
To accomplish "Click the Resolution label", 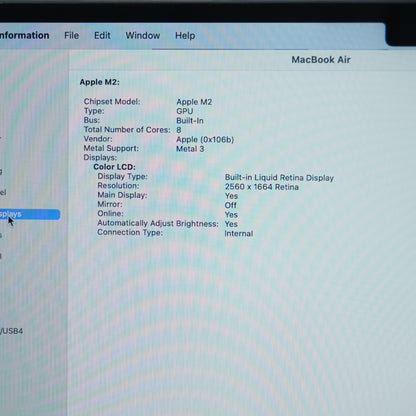I will coord(118,185).
